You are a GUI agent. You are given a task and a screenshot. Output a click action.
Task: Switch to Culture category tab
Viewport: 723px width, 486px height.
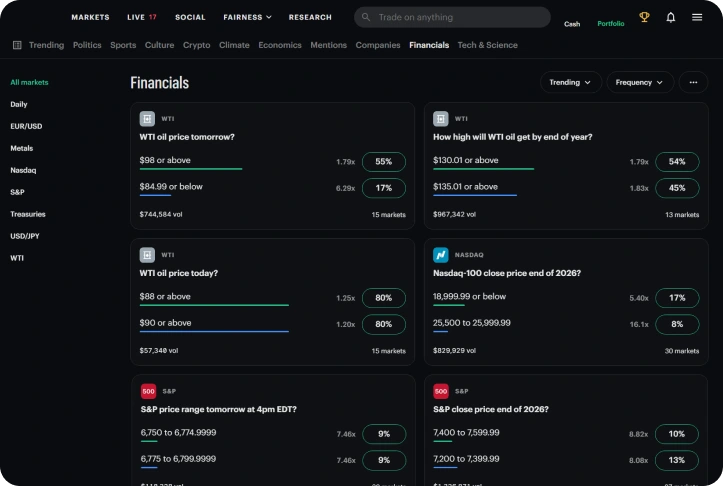(x=160, y=45)
